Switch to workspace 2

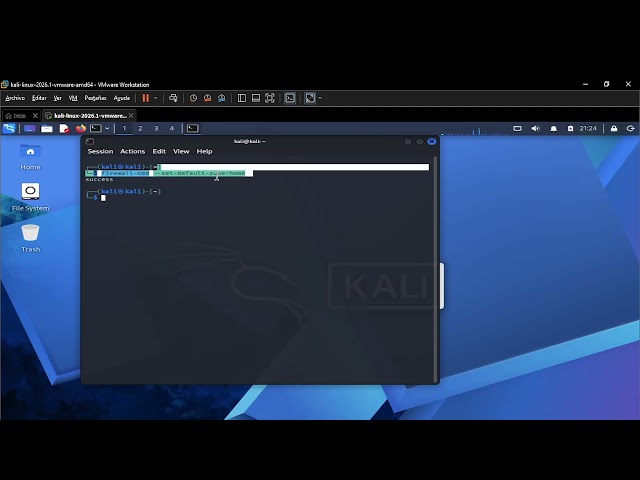coord(140,129)
